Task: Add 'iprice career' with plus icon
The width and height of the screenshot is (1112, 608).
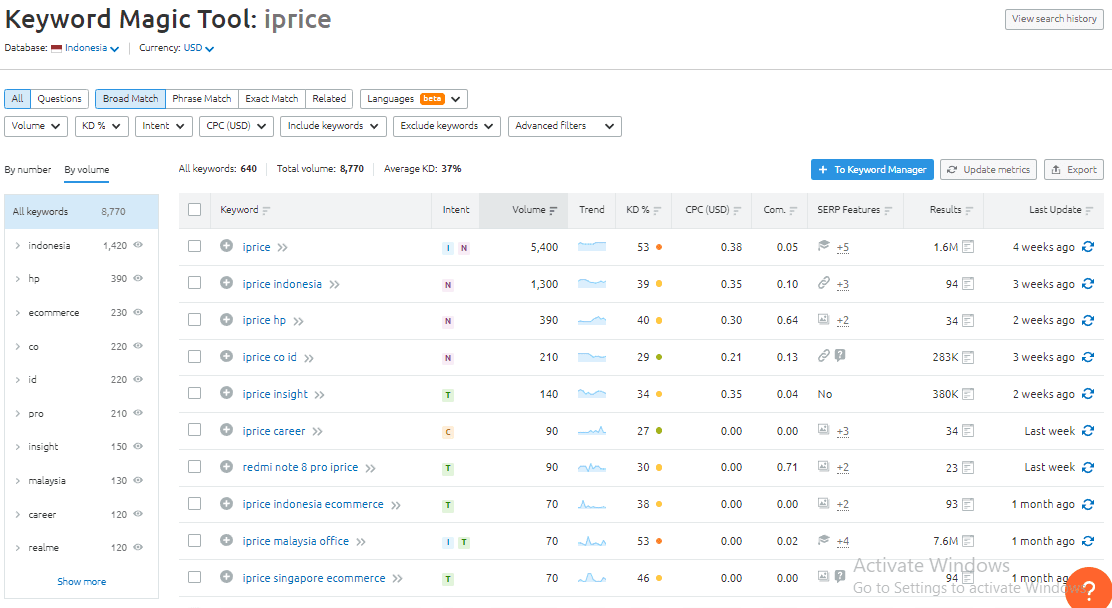Action: (x=226, y=430)
